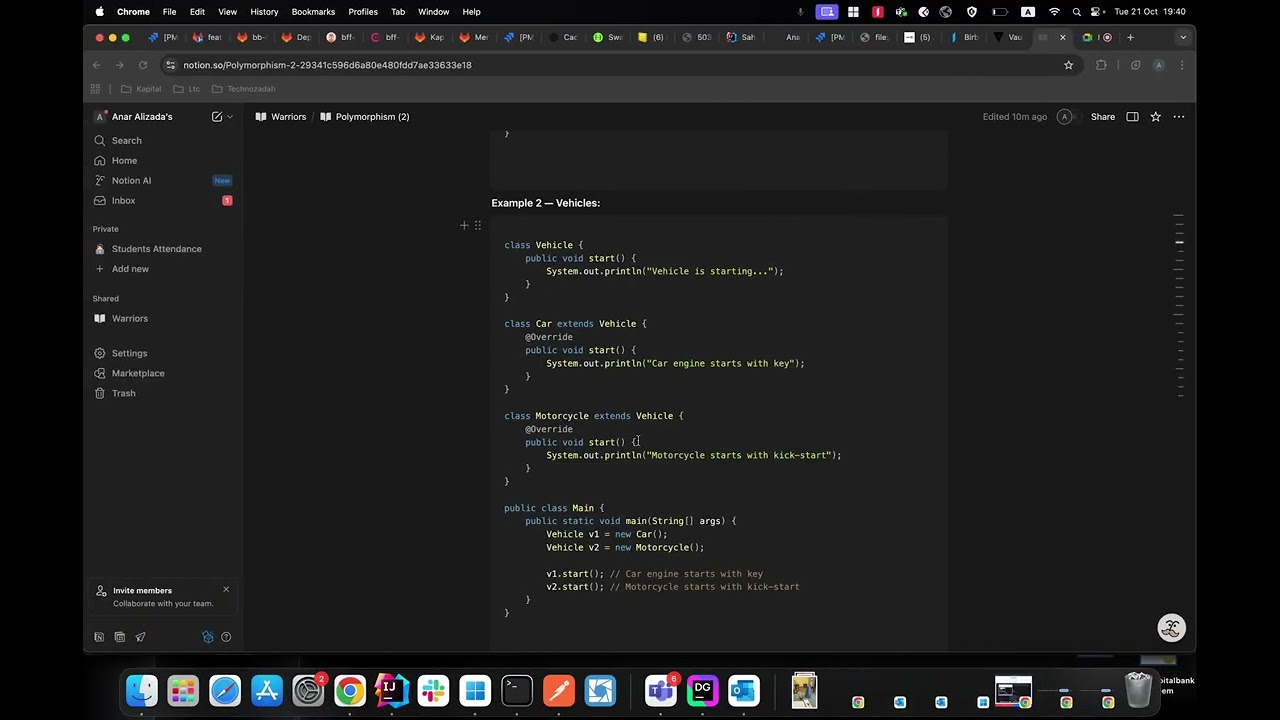This screenshot has width=1280, height=720.
Task: Open Slack from the Dock
Action: [433, 691]
